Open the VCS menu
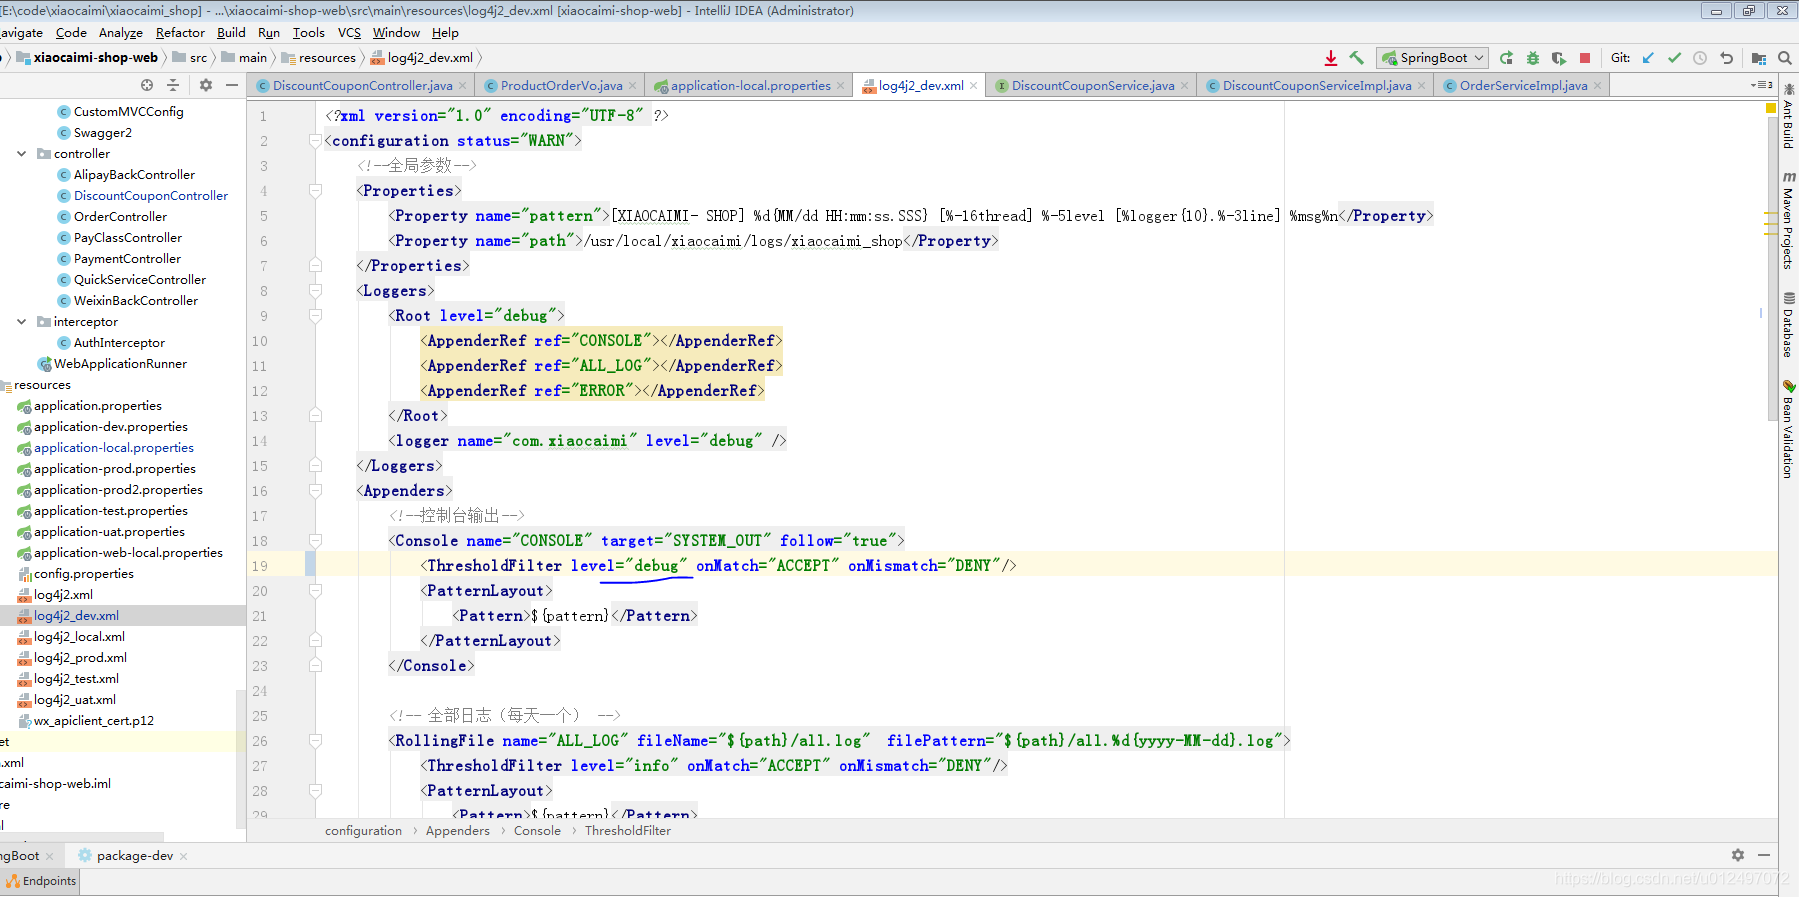This screenshot has height=897, width=1799. point(349,32)
